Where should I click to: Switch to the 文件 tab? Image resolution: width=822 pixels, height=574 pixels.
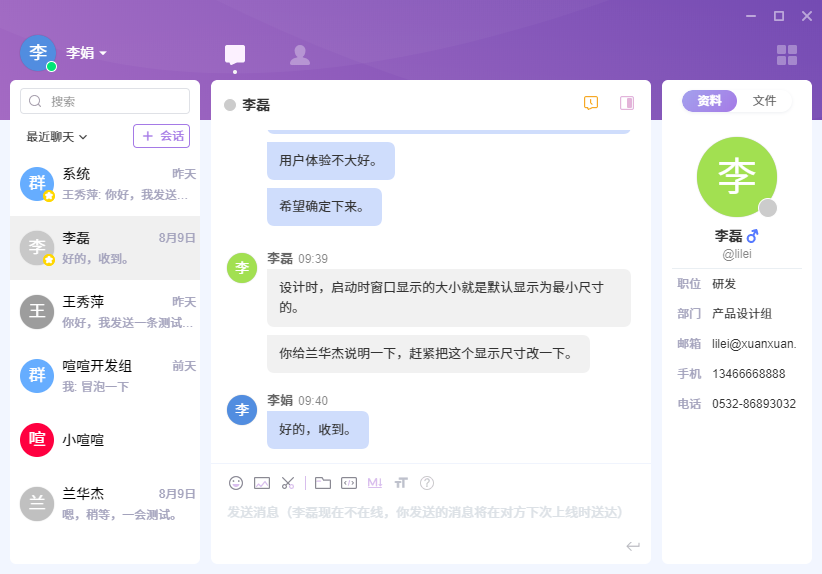click(764, 101)
